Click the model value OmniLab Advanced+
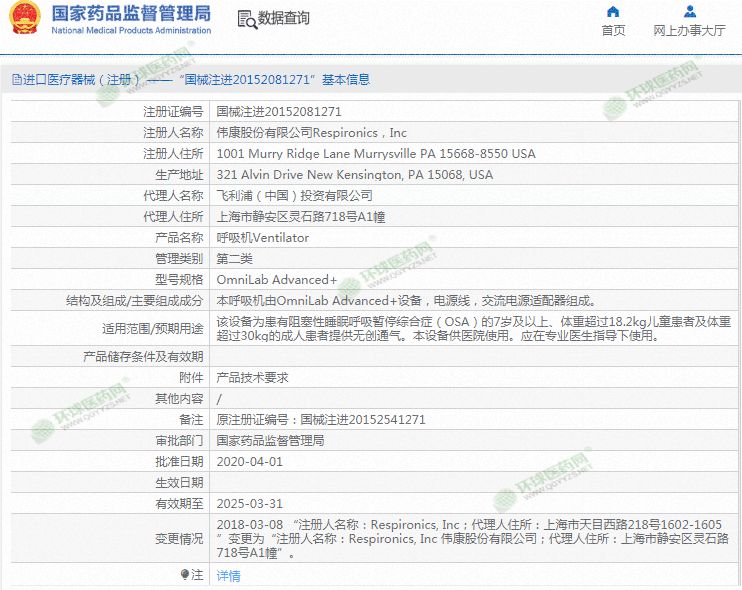Viewport: 742px width, 590px height. [x=277, y=280]
